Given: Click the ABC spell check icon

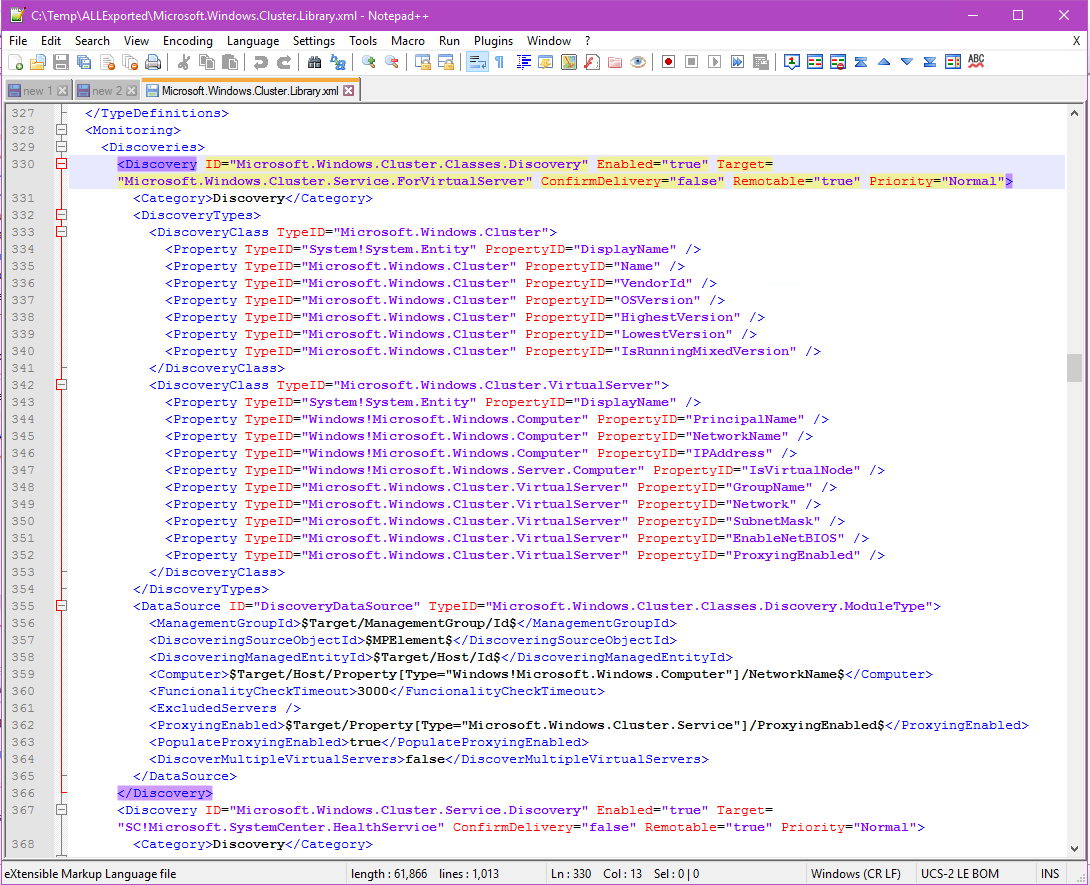Looking at the screenshot, I should coord(976,62).
